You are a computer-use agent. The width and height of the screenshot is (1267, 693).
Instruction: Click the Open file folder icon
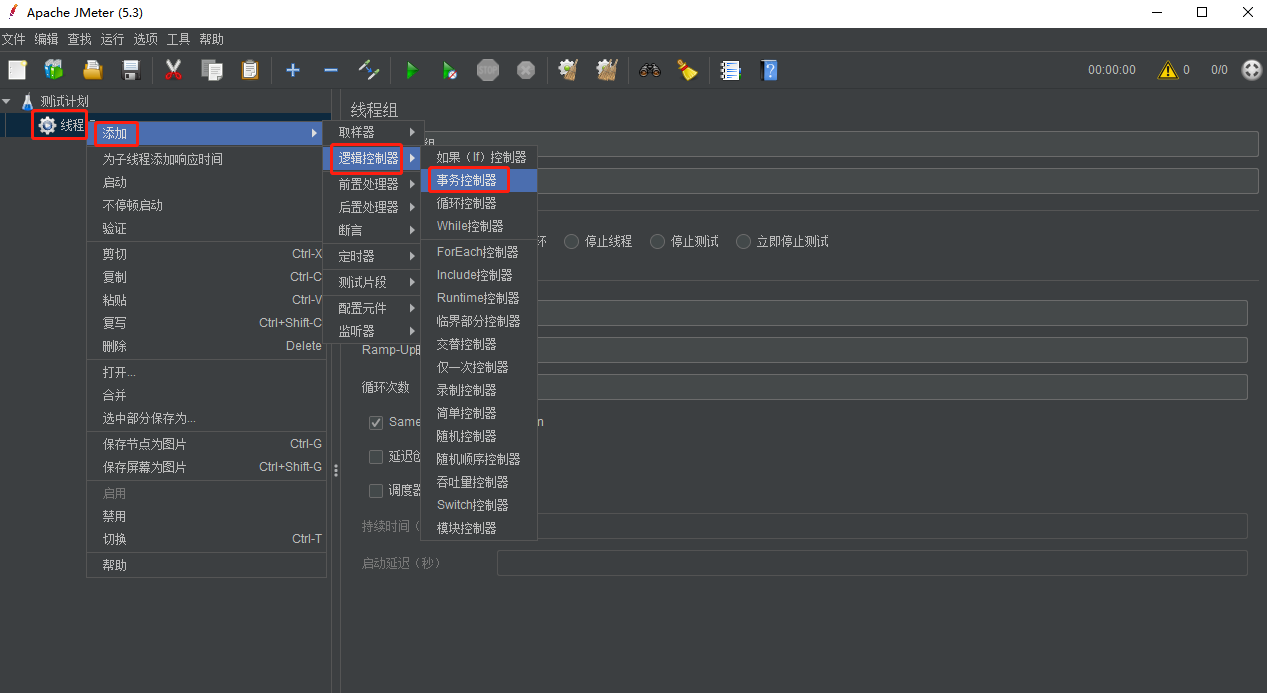93,70
